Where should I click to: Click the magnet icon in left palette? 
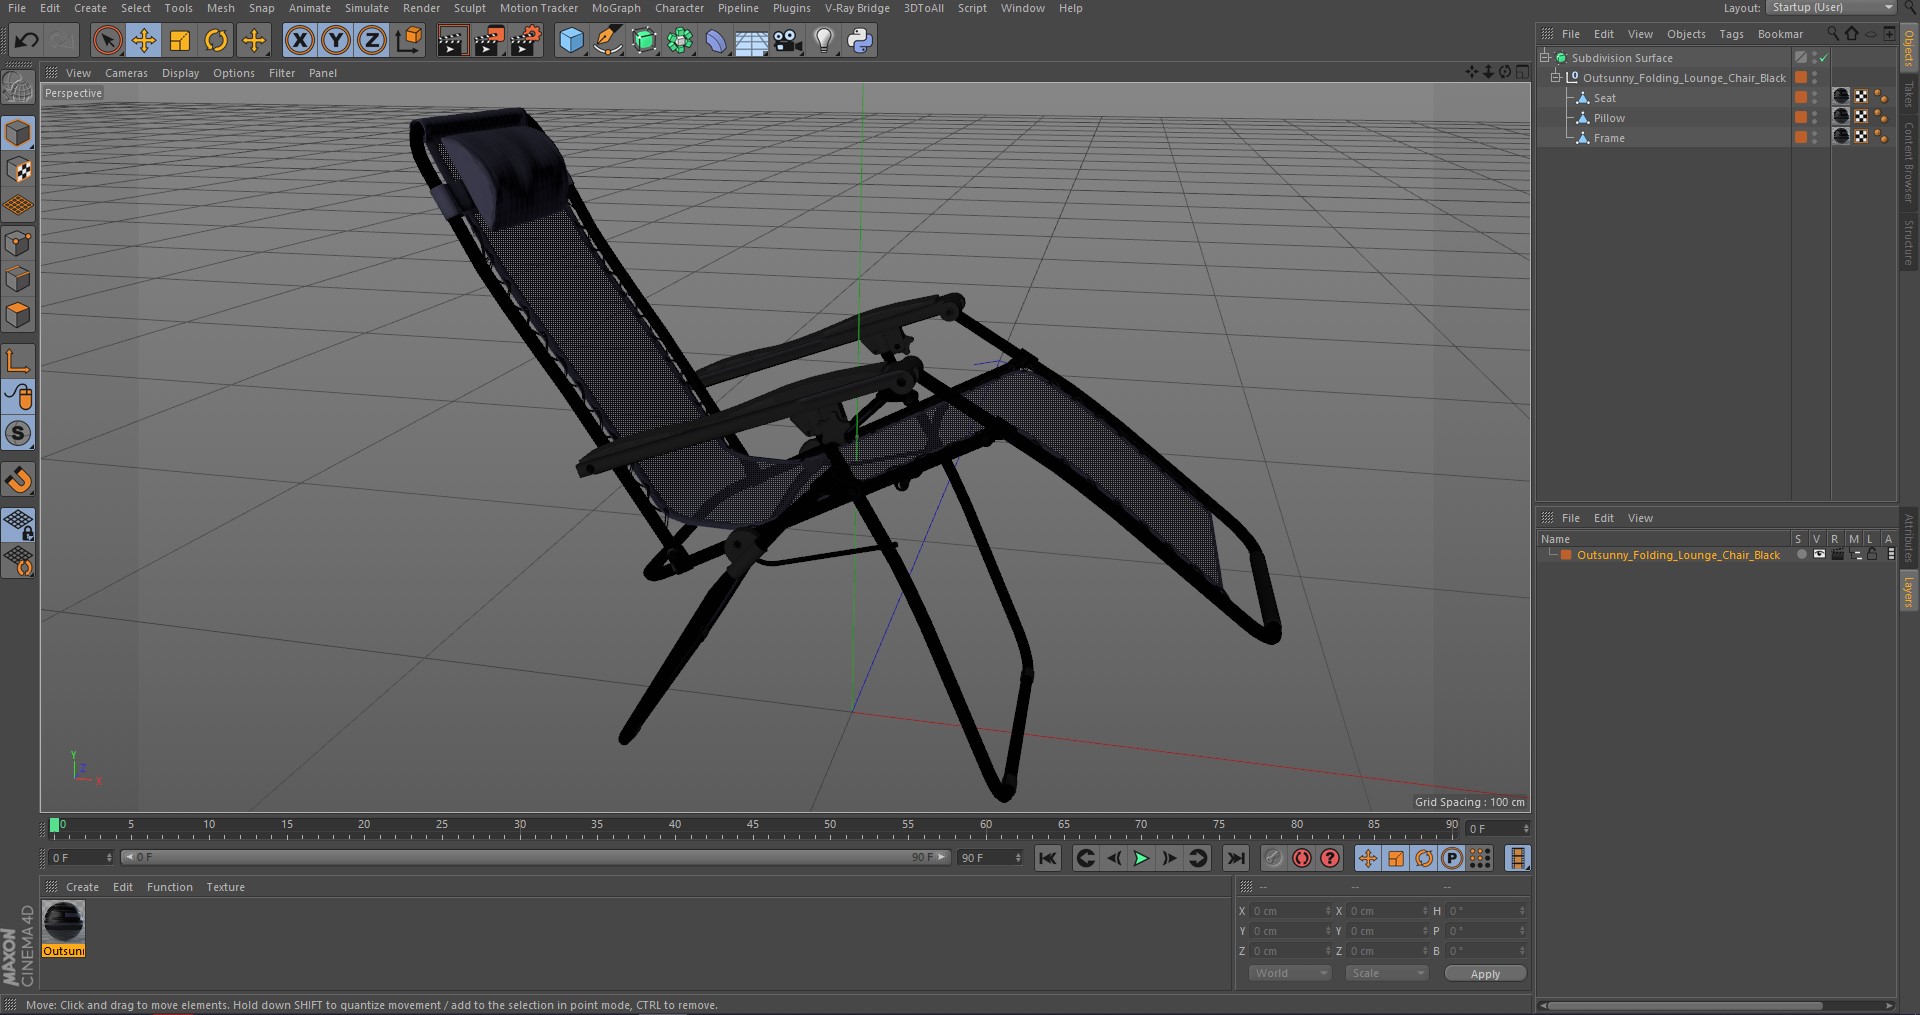18,480
